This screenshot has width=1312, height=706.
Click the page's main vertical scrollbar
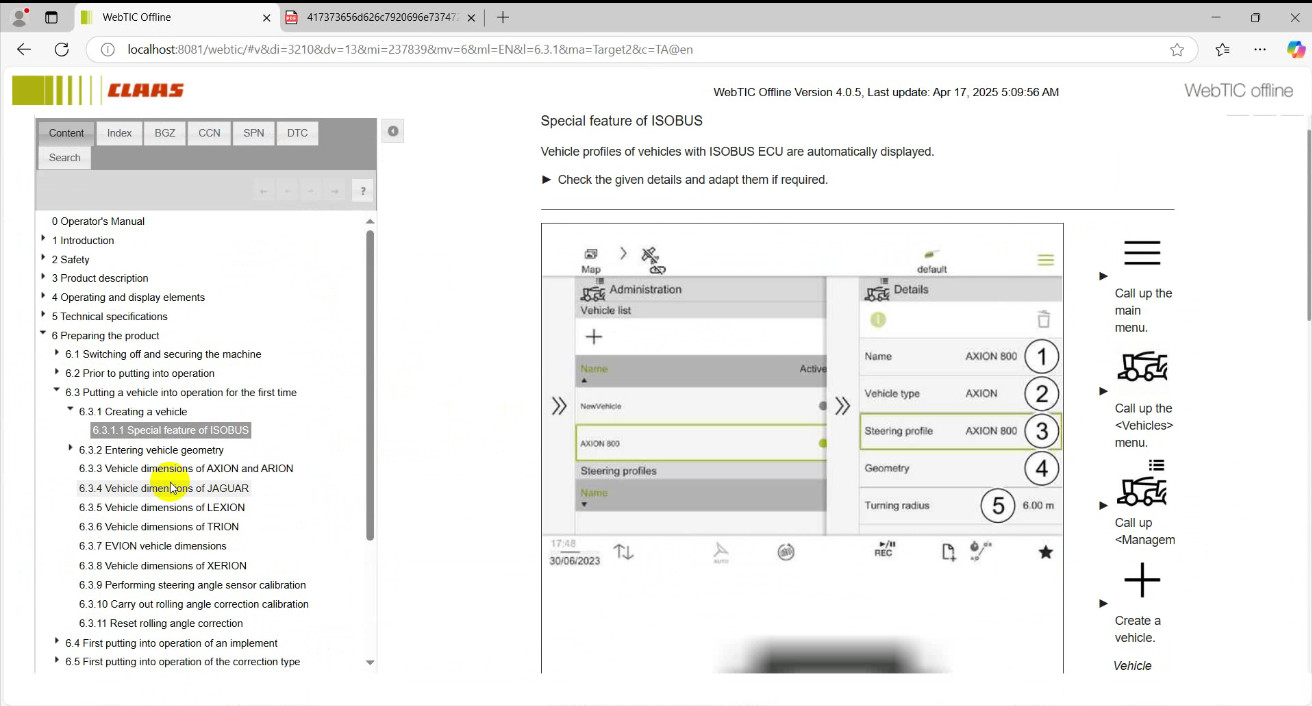click(x=1308, y=225)
